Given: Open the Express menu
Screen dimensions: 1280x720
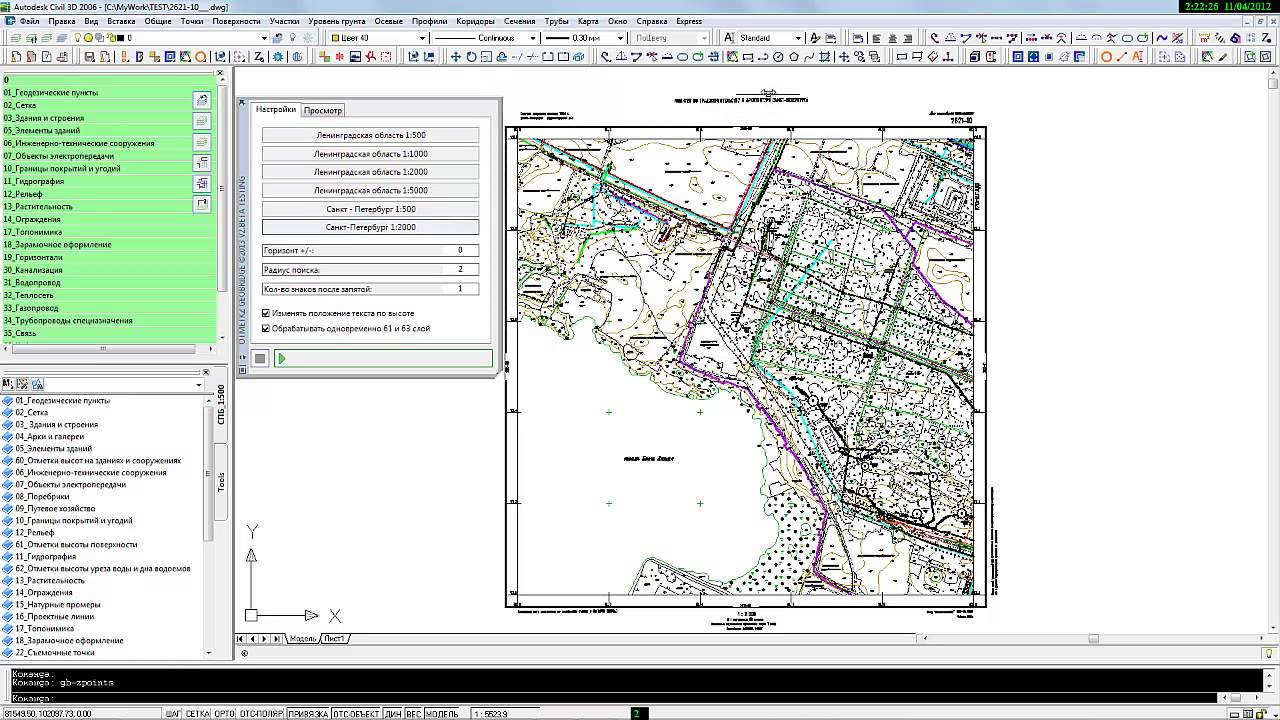Looking at the screenshot, I should point(689,21).
